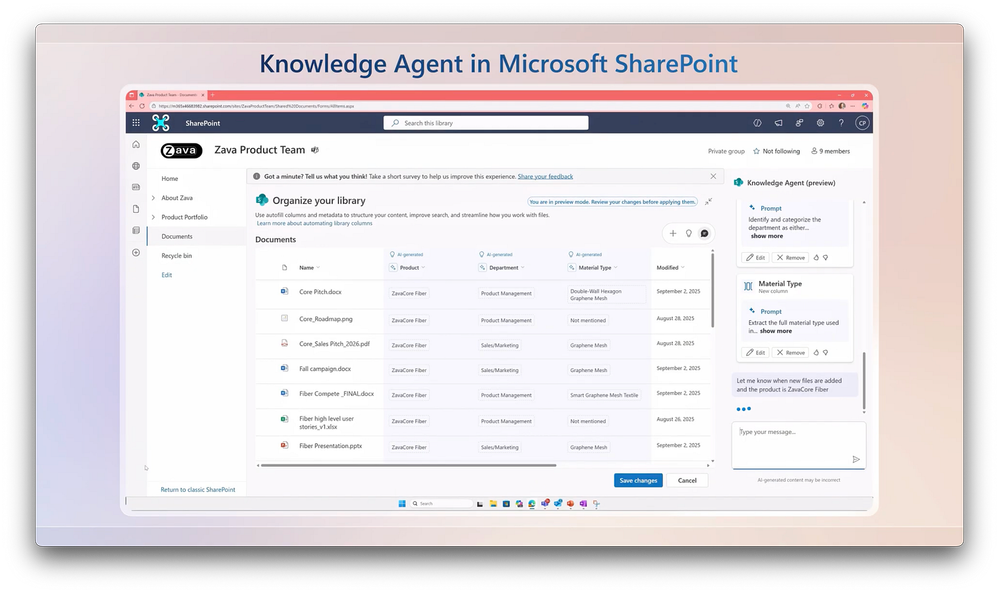Screen dimensions: 999x593
Task: Open the megaphone announcements icon
Action: click(779, 123)
